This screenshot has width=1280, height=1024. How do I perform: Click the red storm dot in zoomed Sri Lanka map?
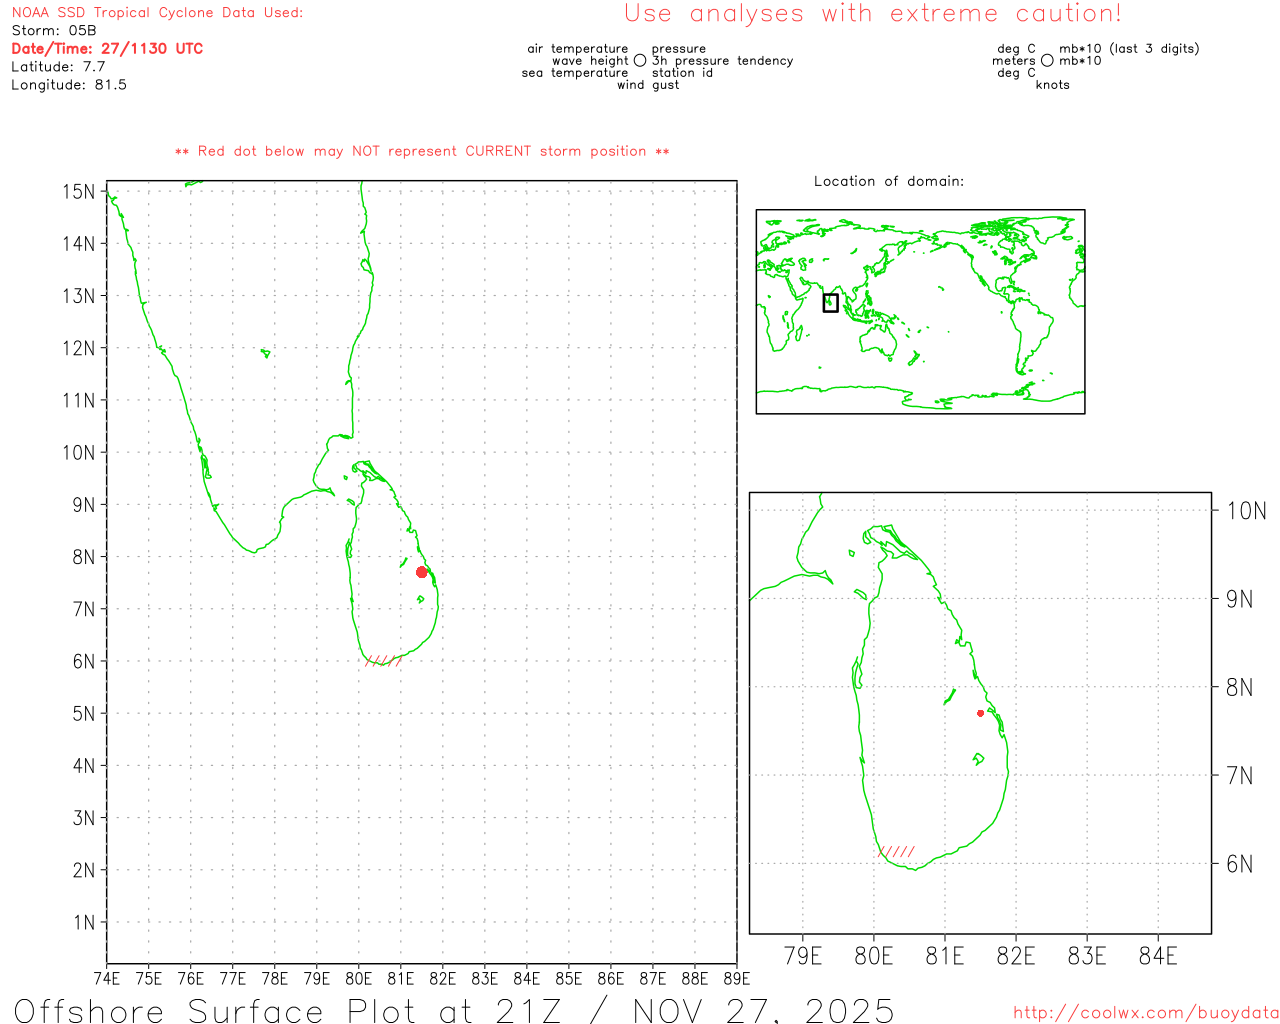pos(980,713)
